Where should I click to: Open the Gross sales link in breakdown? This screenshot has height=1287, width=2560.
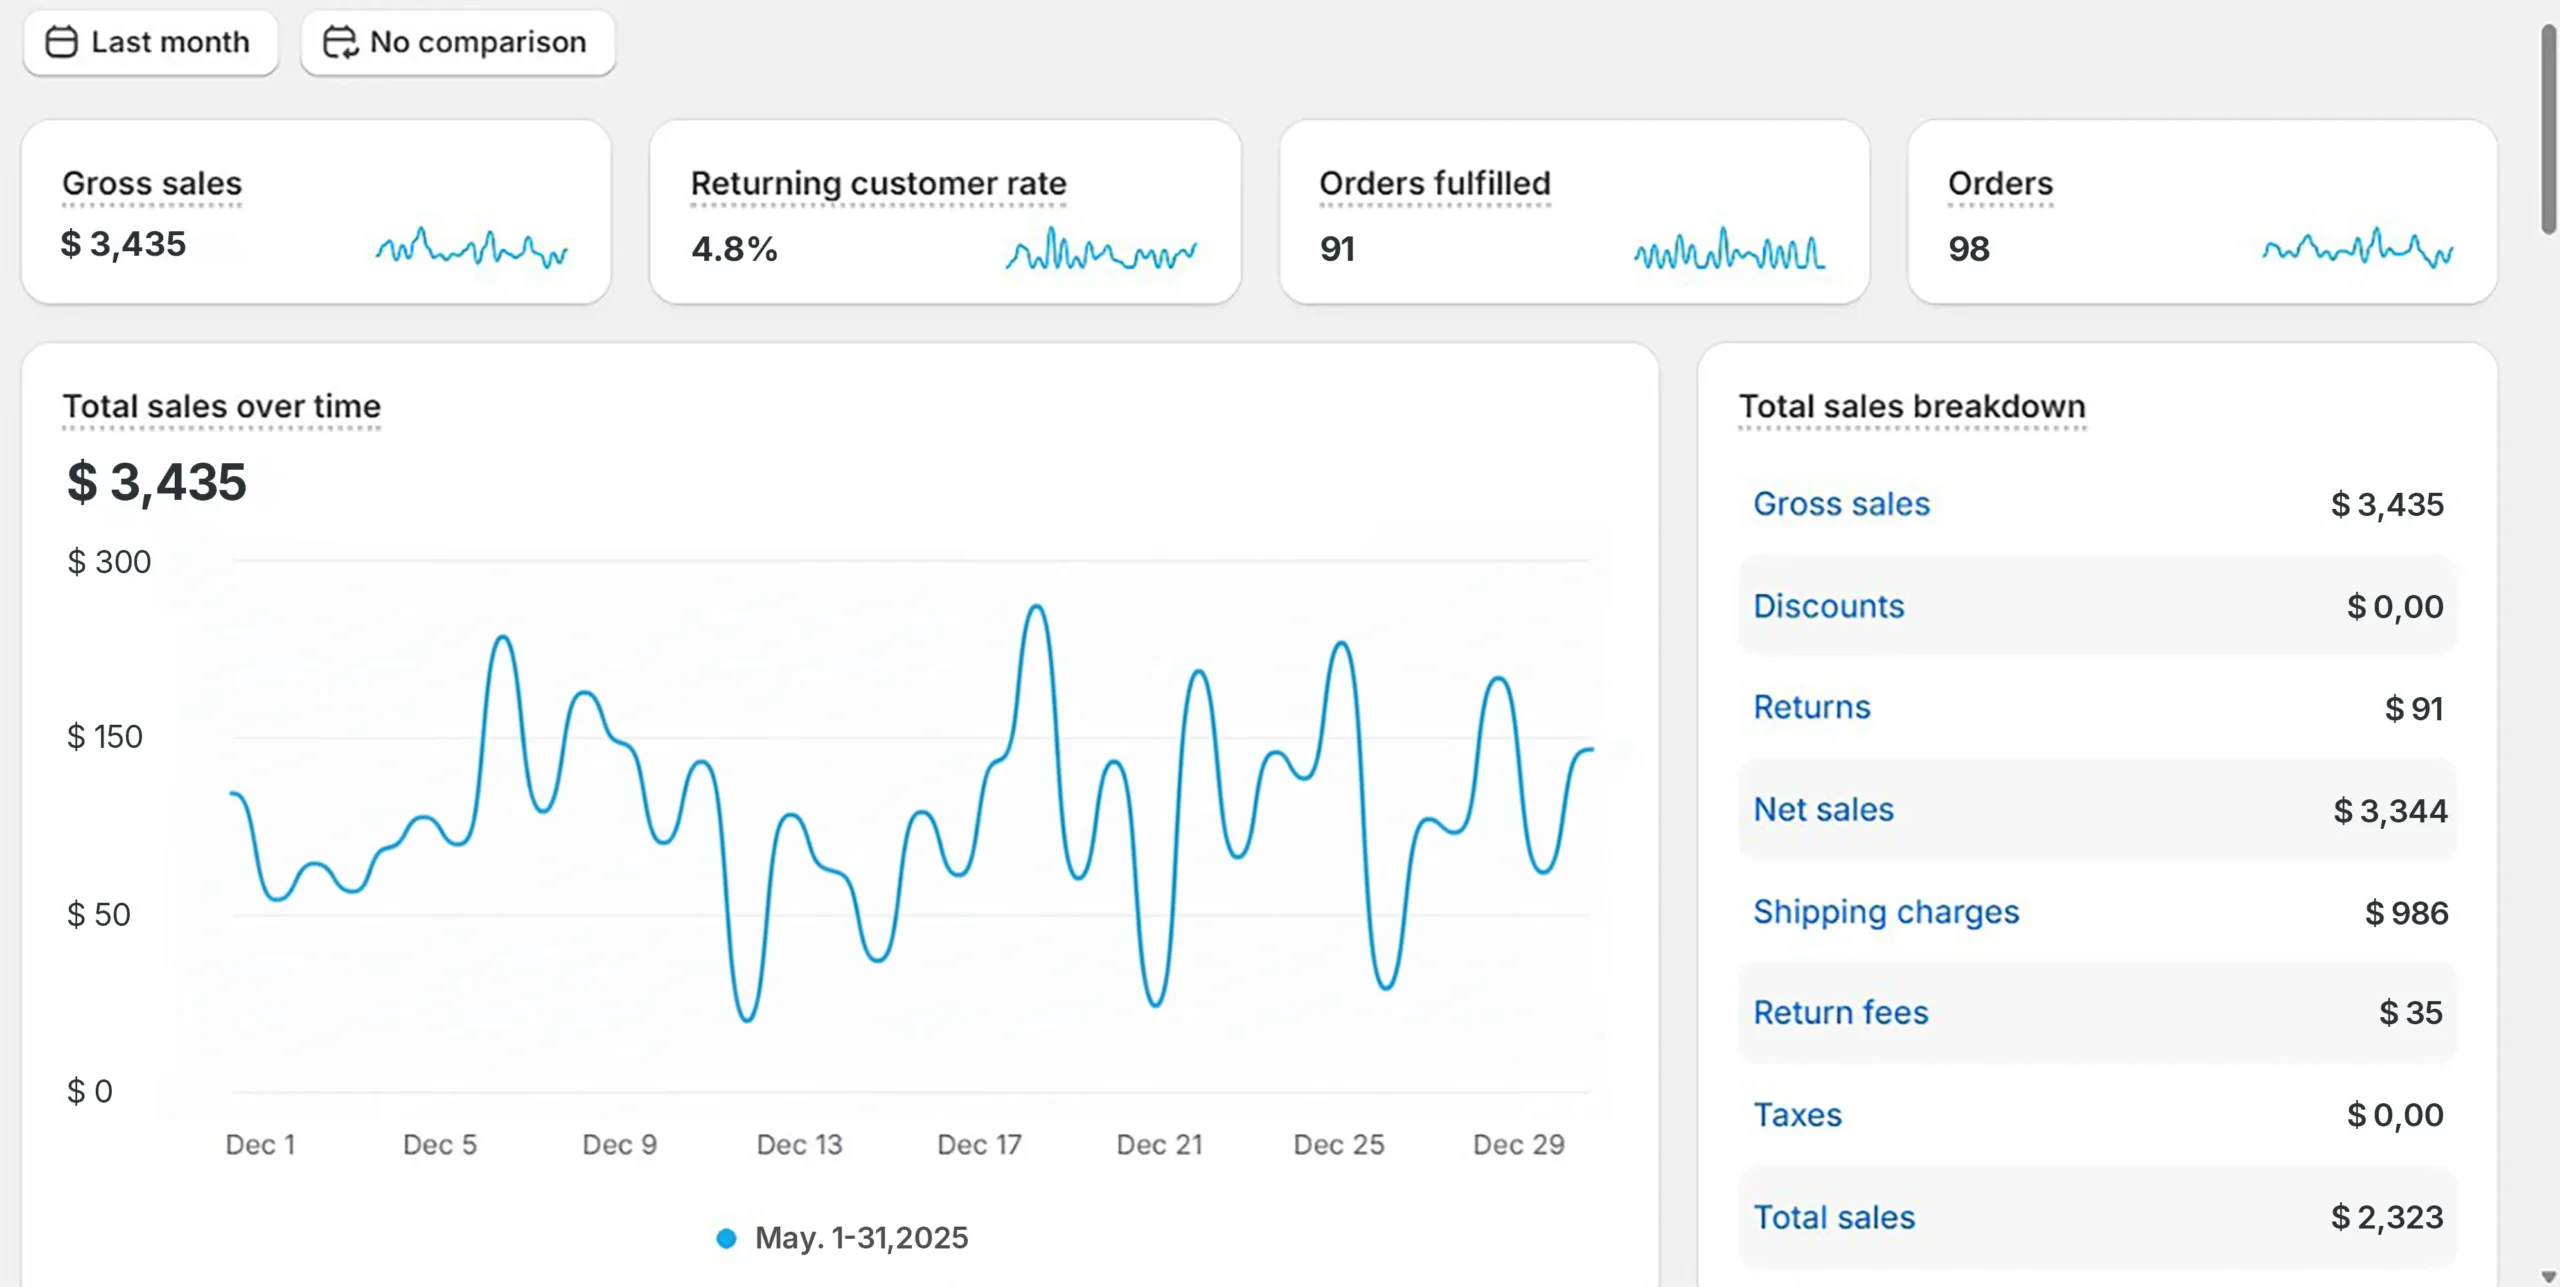tap(1841, 504)
